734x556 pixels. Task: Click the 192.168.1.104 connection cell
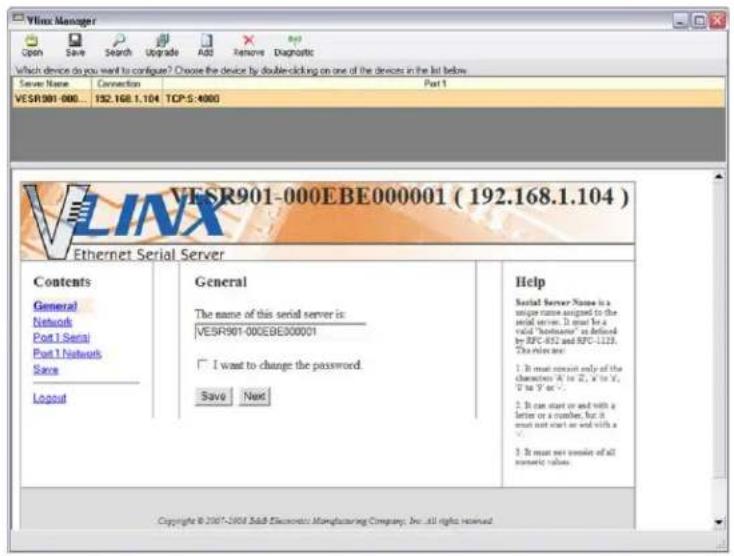127,99
